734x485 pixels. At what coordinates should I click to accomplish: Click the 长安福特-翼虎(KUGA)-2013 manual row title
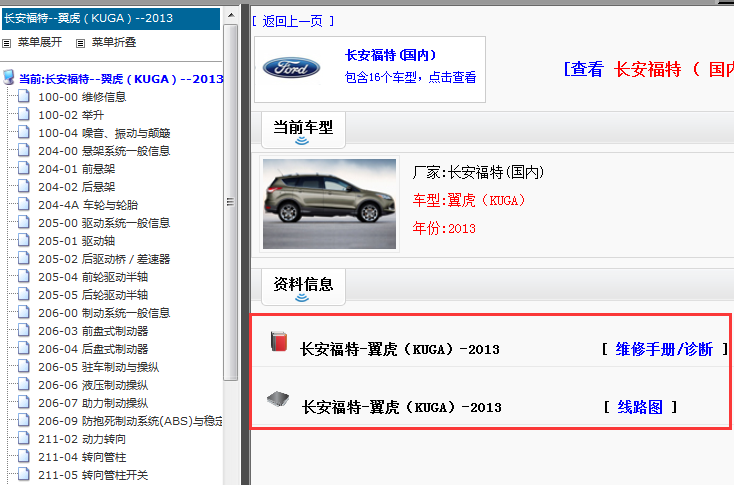(x=400, y=350)
